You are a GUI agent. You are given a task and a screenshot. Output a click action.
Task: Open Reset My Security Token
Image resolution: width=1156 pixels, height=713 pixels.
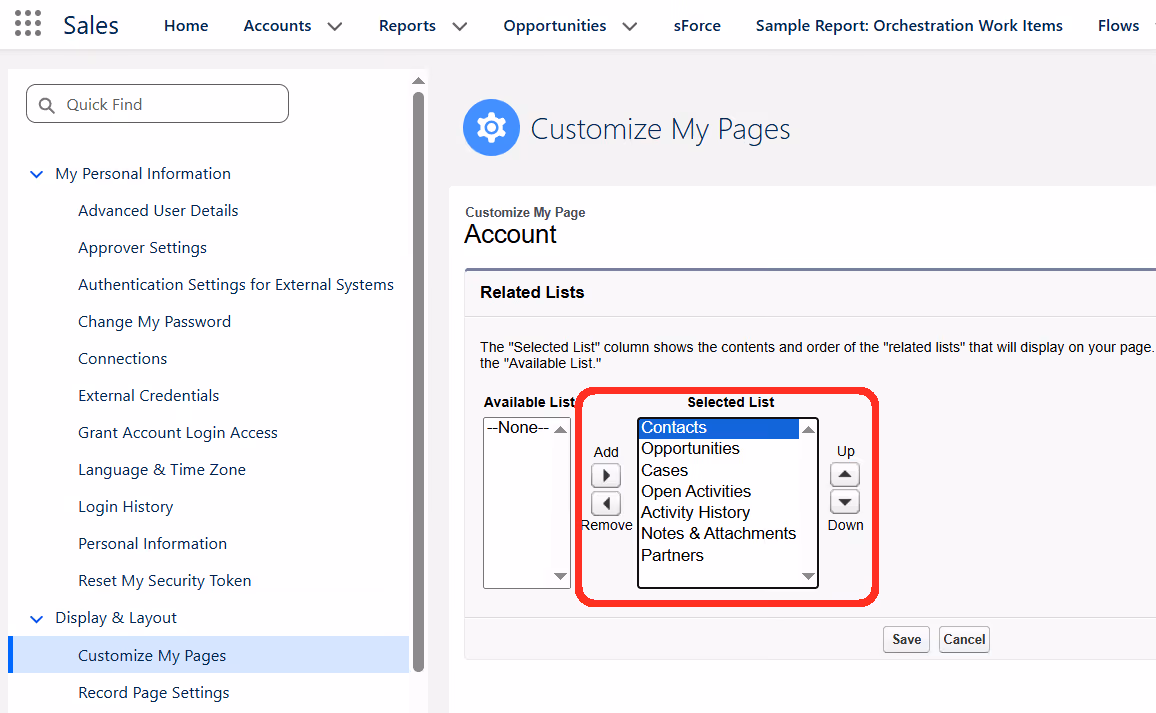164,580
